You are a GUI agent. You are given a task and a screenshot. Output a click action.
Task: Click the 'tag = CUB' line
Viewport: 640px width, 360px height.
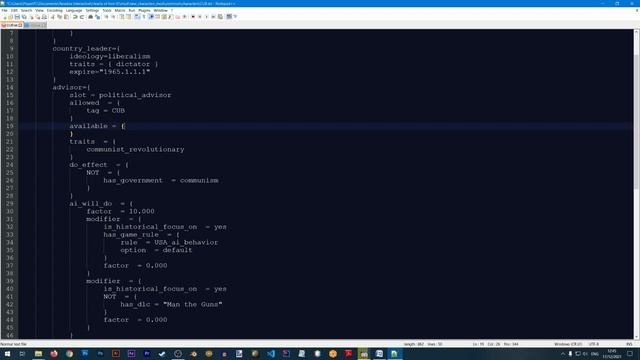pos(105,111)
